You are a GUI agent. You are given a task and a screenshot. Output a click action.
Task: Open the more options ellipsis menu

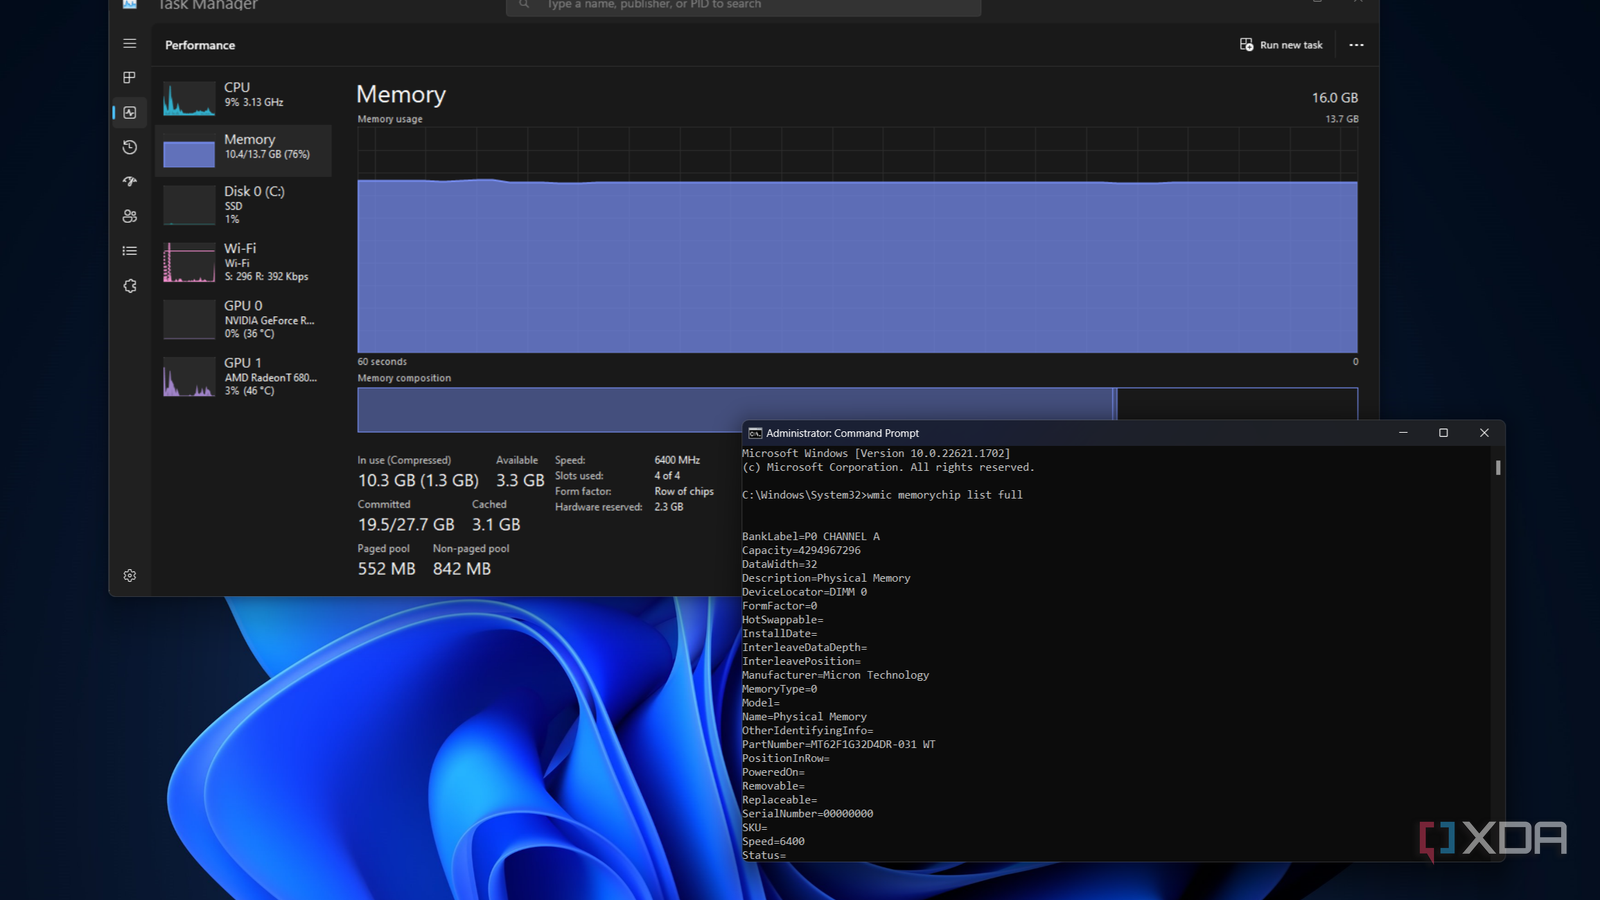coord(1356,45)
